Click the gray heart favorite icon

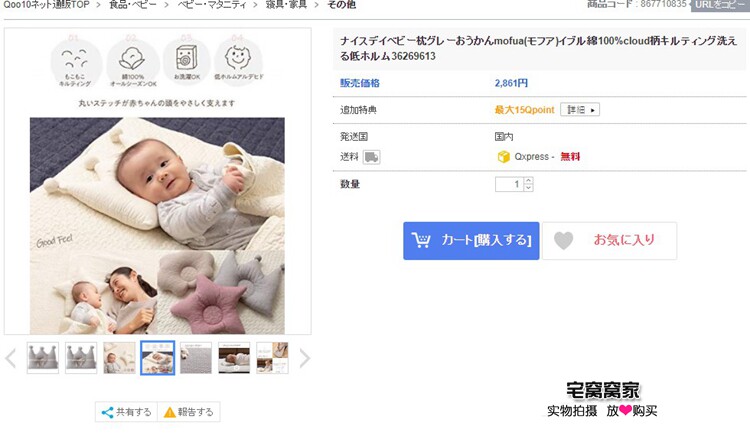coord(563,241)
